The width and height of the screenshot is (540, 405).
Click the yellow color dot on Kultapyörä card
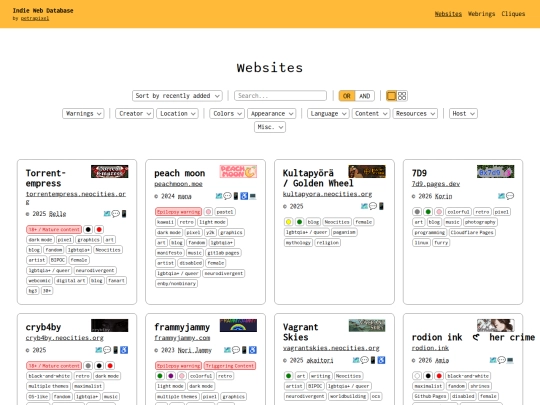(x=289, y=222)
